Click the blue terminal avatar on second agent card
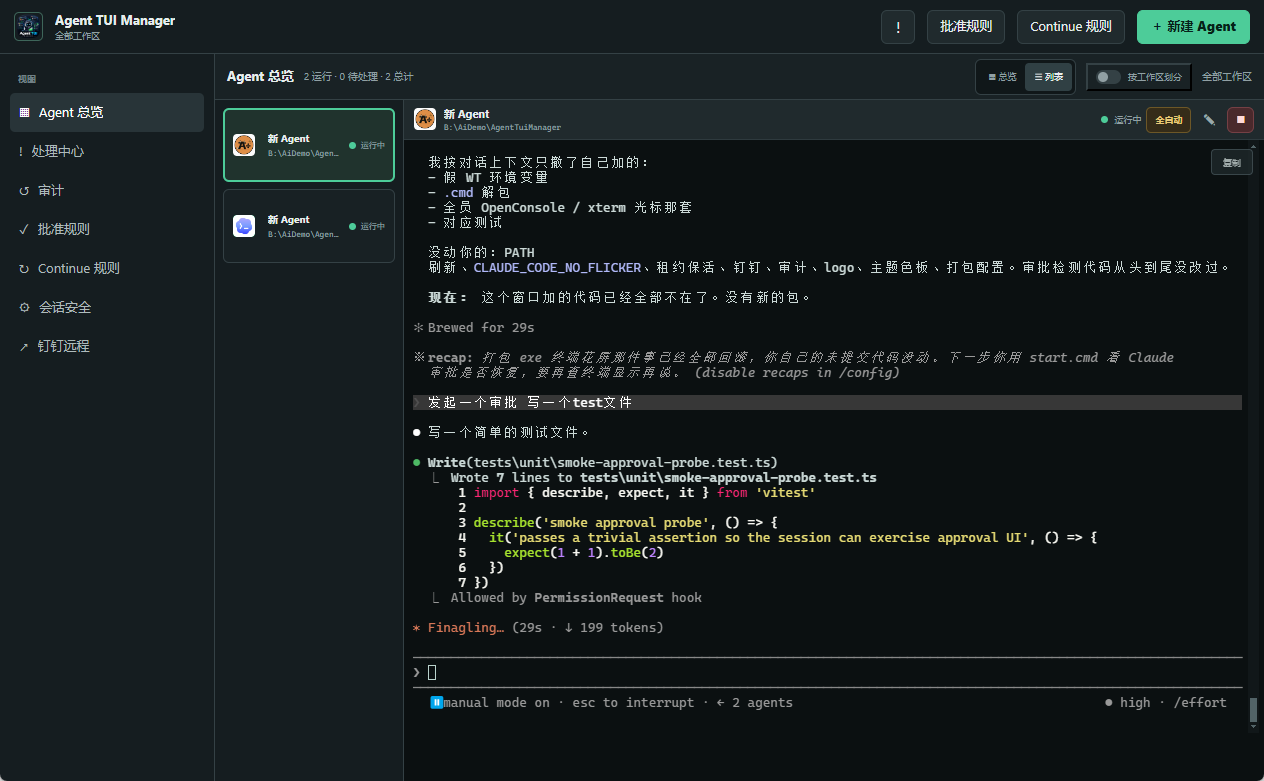 click(x=244, y=226)
